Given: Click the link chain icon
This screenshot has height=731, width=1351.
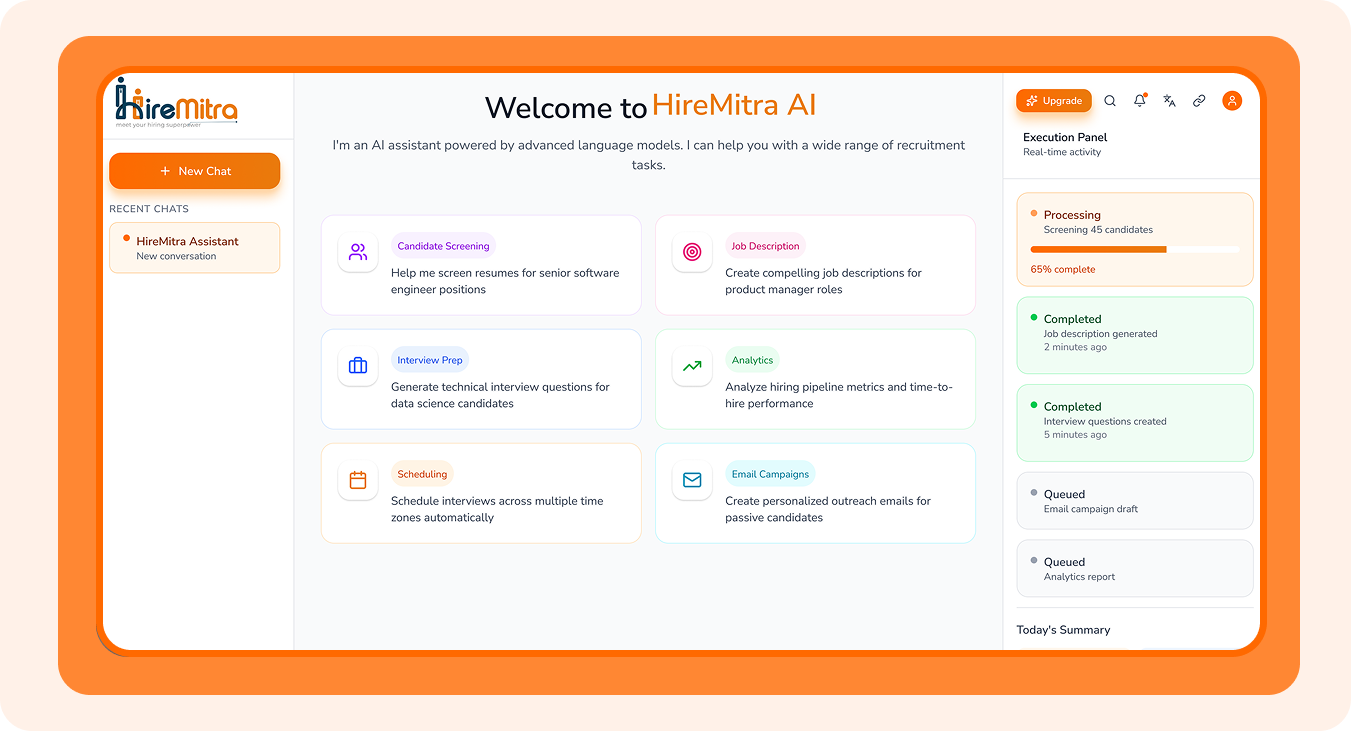Looking at the screenshot, I should point(1199,101).
